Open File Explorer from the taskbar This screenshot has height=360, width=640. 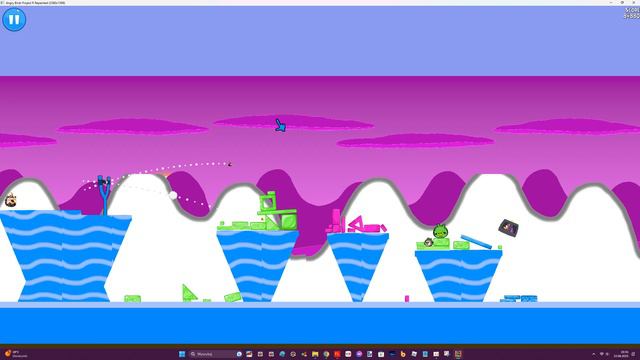315,354
